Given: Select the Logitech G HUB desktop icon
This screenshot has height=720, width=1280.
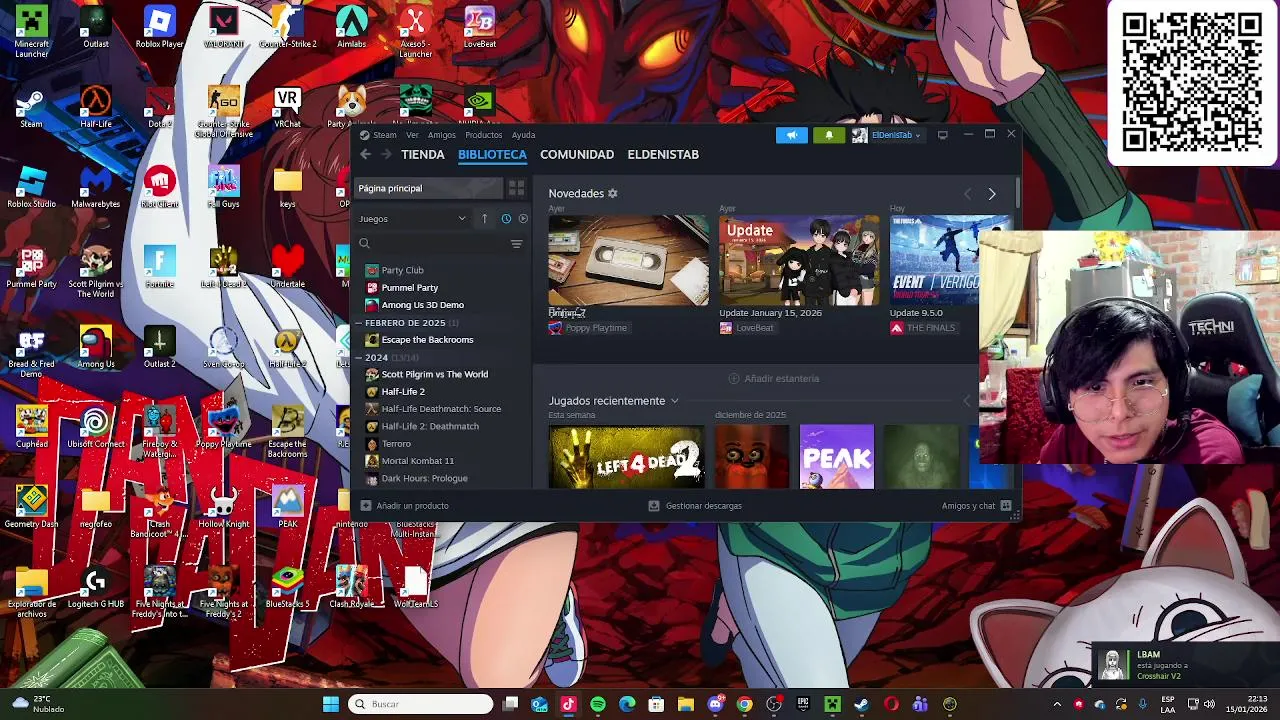Looking at the screenshot, I should (x=95, y=588).
